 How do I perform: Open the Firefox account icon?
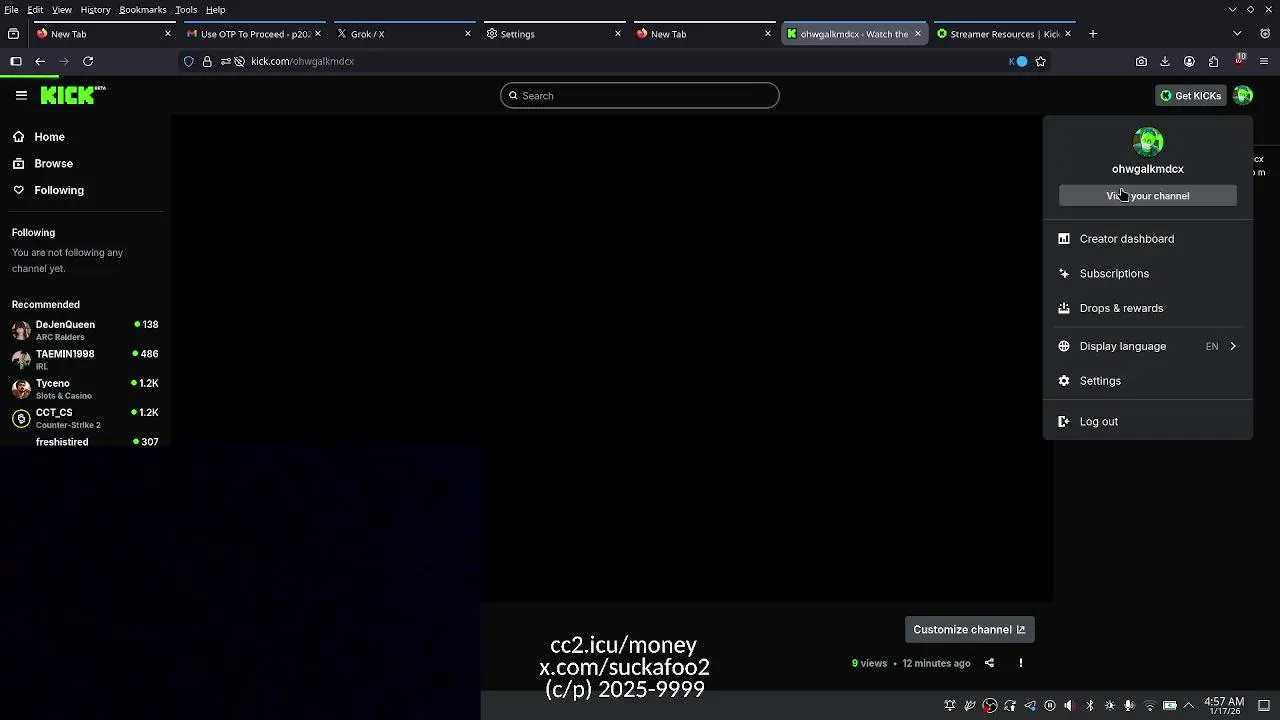[1189, 61]
